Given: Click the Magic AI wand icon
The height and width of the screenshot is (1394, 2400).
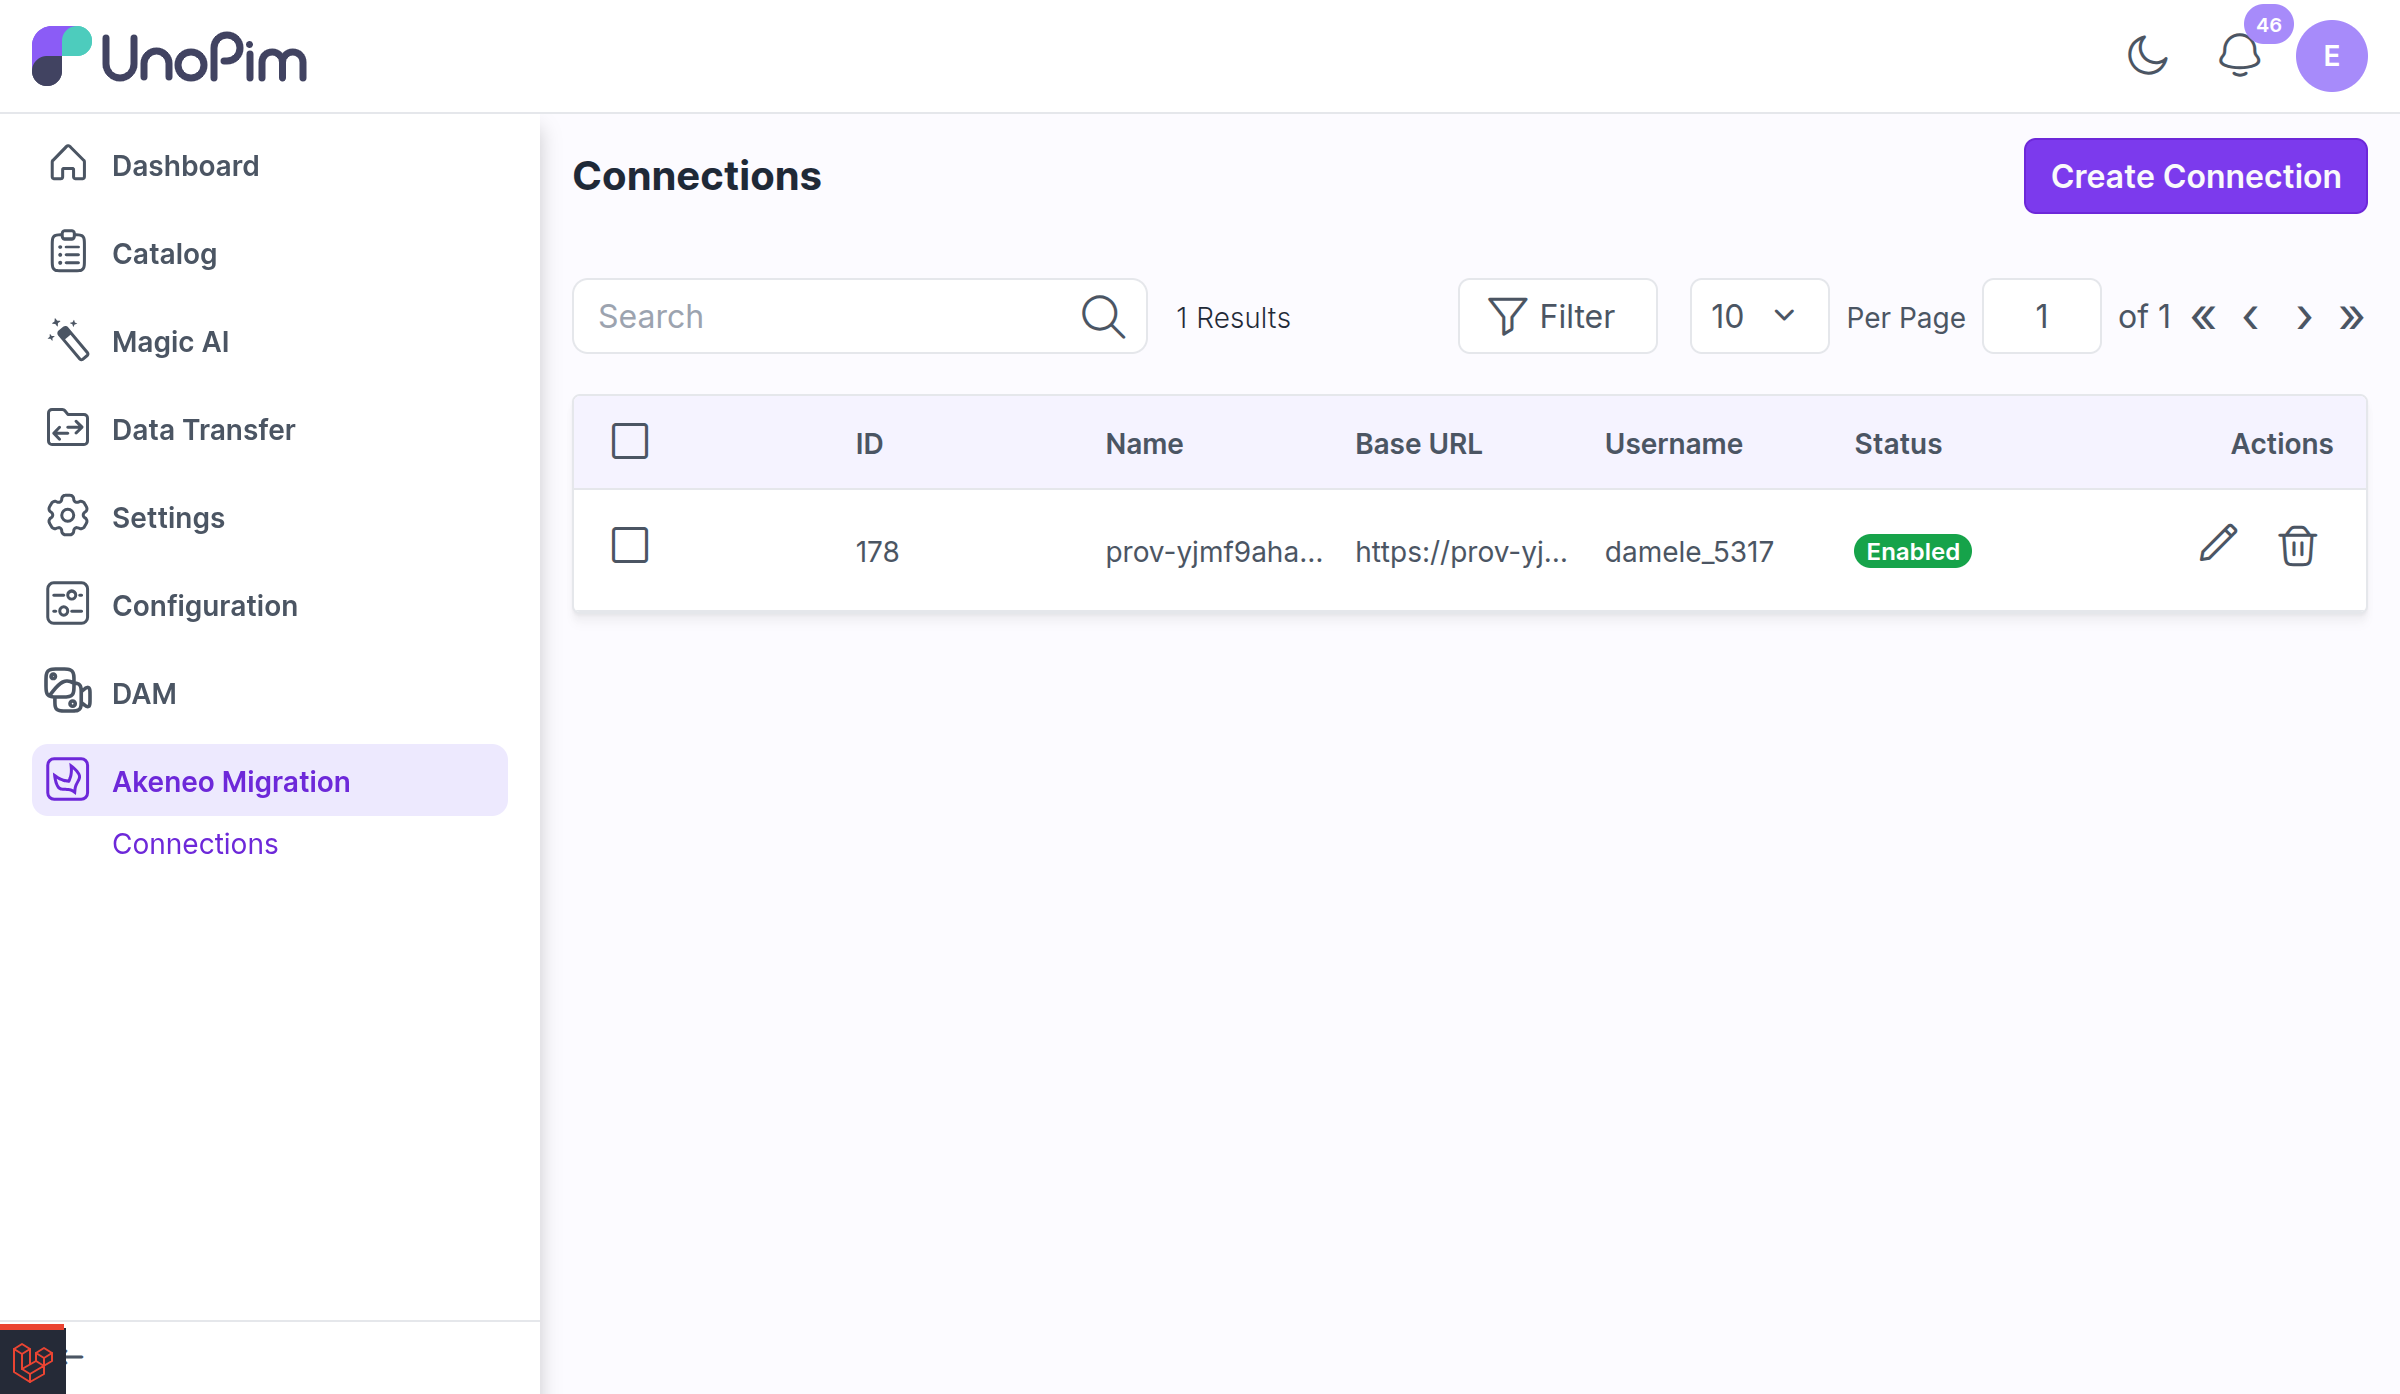Looking at the screenshot, I should click(x=68, y=339).
